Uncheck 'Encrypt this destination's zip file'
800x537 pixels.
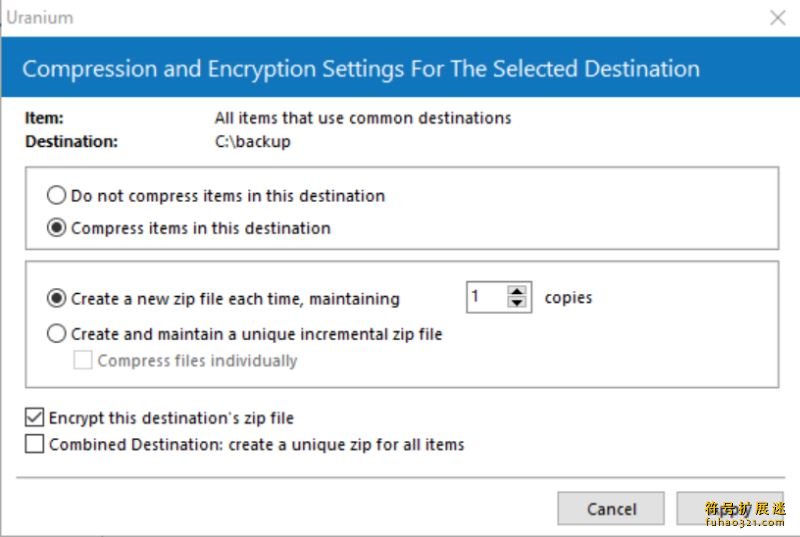click(x=35, y=417)
